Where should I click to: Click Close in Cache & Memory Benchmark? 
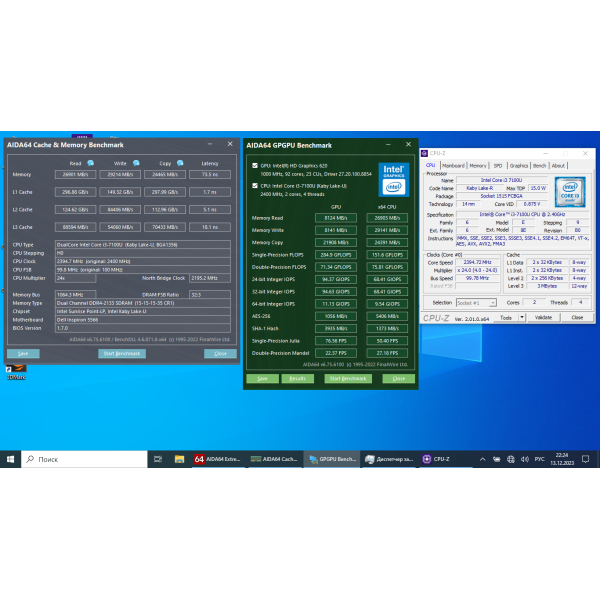tap(220, 354)
